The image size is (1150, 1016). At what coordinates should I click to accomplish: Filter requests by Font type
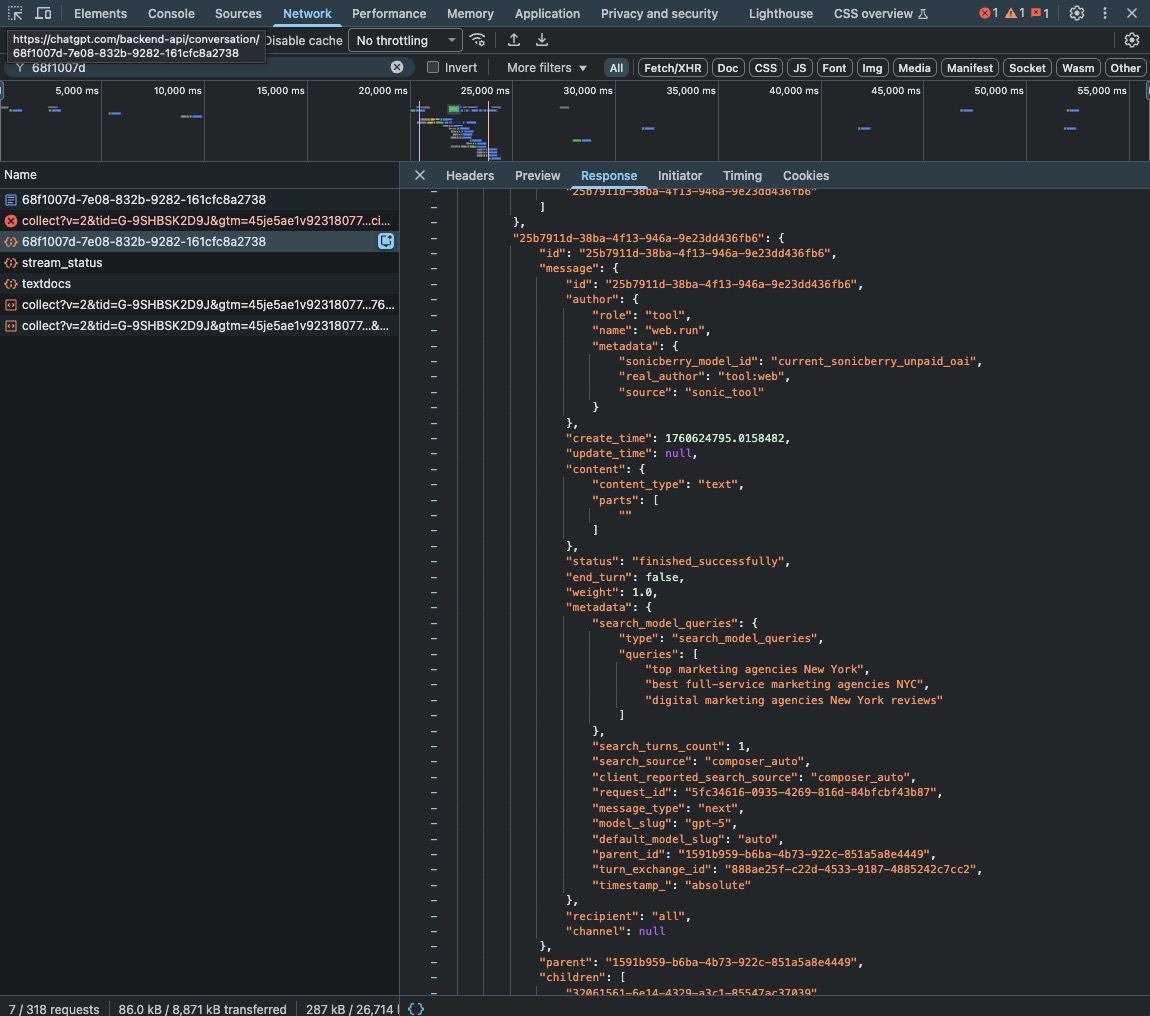(834, 67)
